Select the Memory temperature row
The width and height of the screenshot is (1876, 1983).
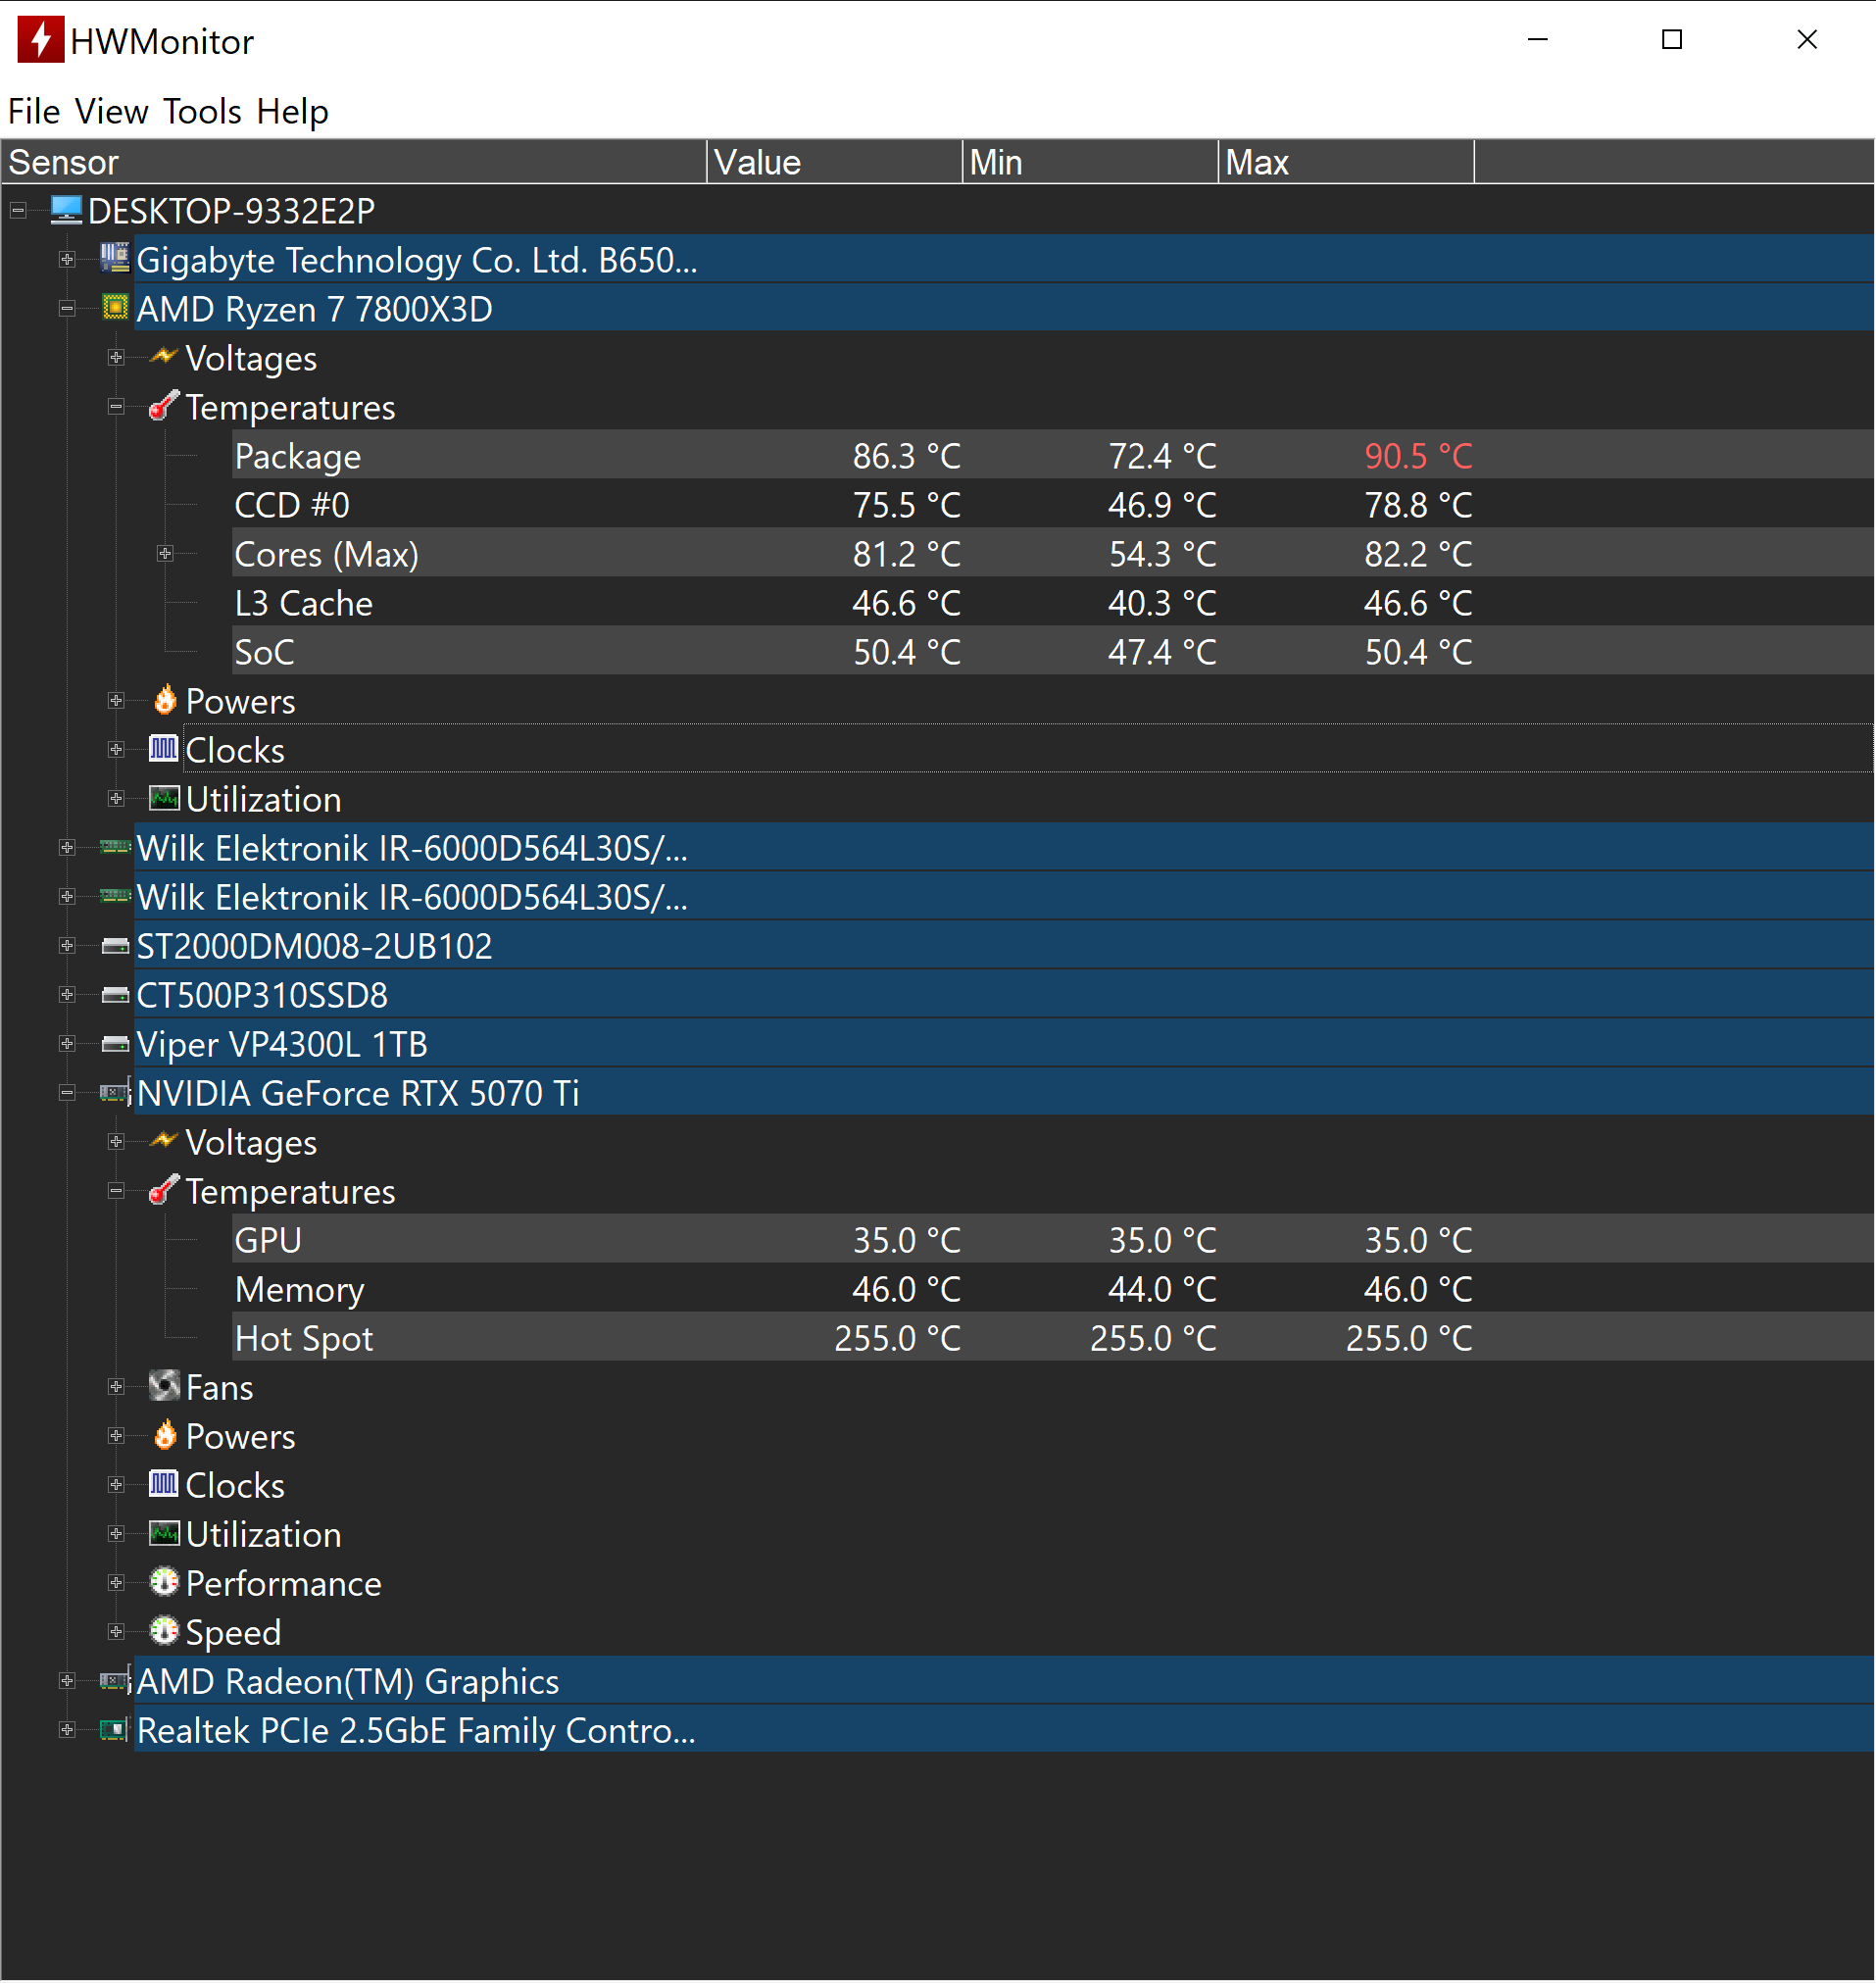(1053, 1289)
